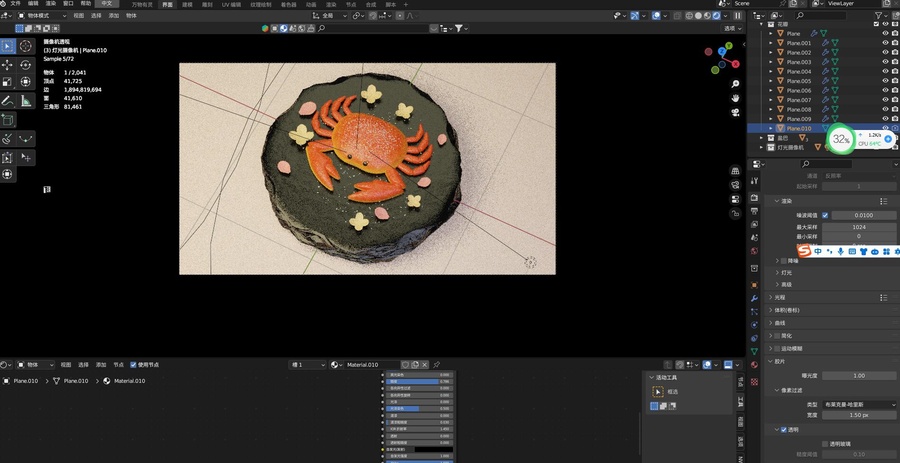Click the Max Samples 1024 field
Viewport: 900px width, 463px height.
(859, 227)
